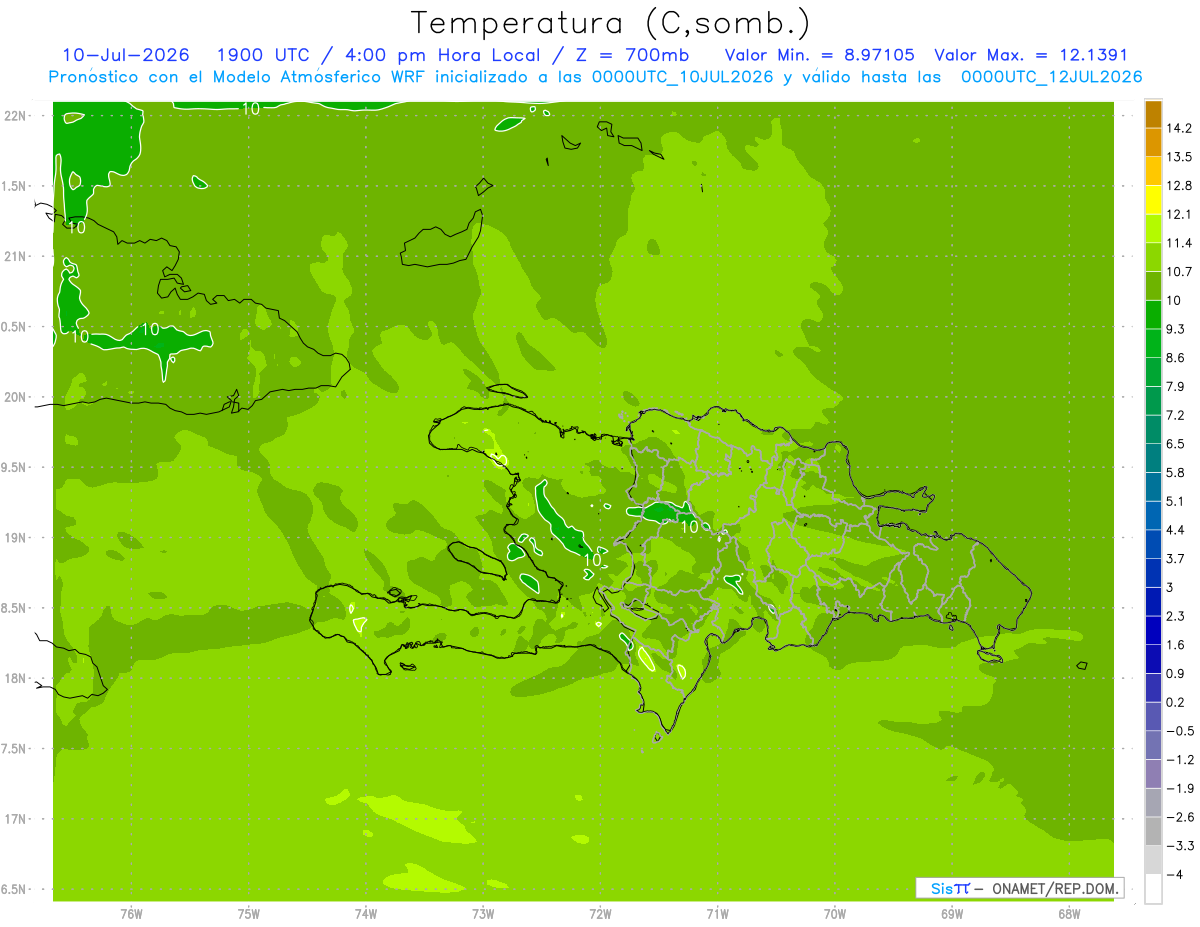
Task: Pick the light green swatch between 10.7 and 11.4
Action: [x=1153, y=258]
